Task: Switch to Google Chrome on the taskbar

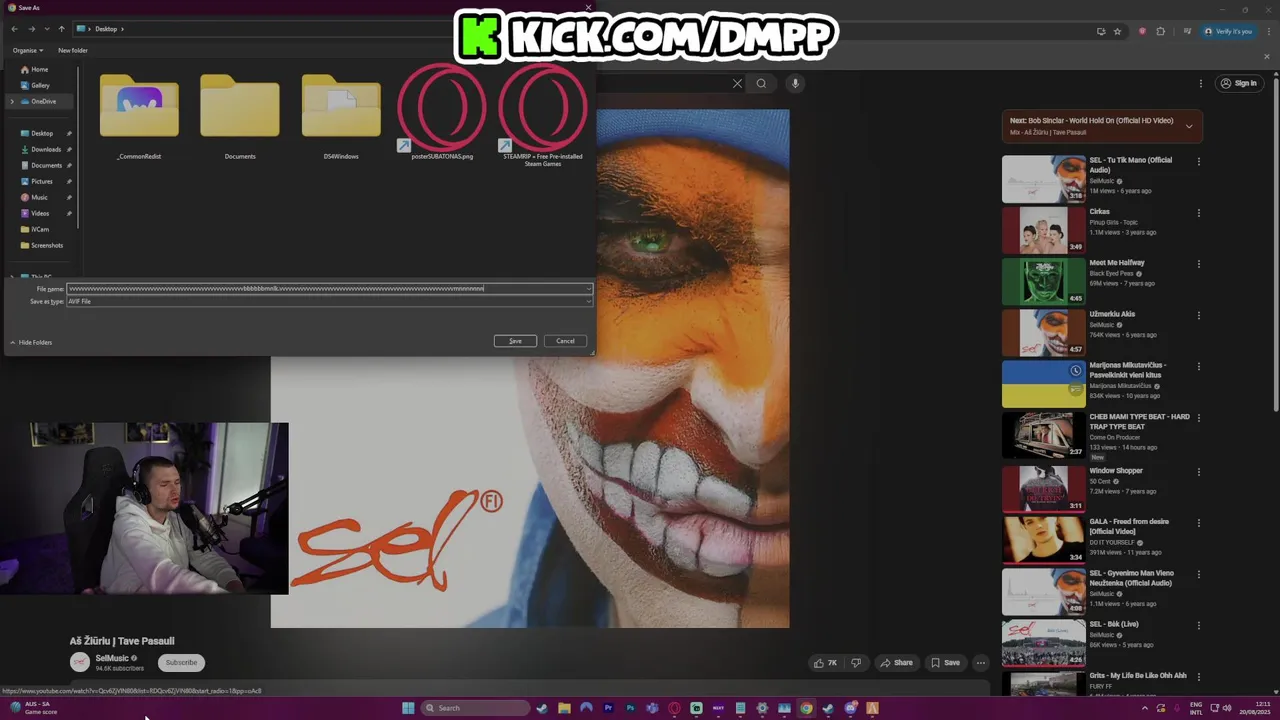Action: click(806, 708)
